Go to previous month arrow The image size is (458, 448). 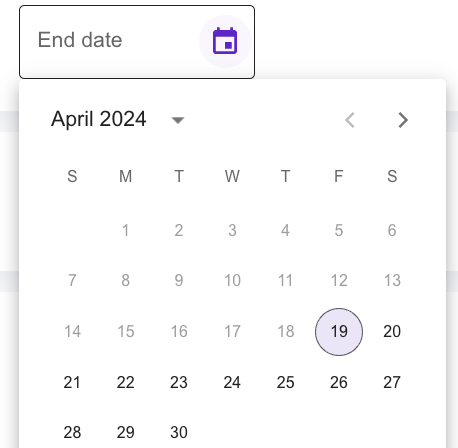[x=350, y=120]
